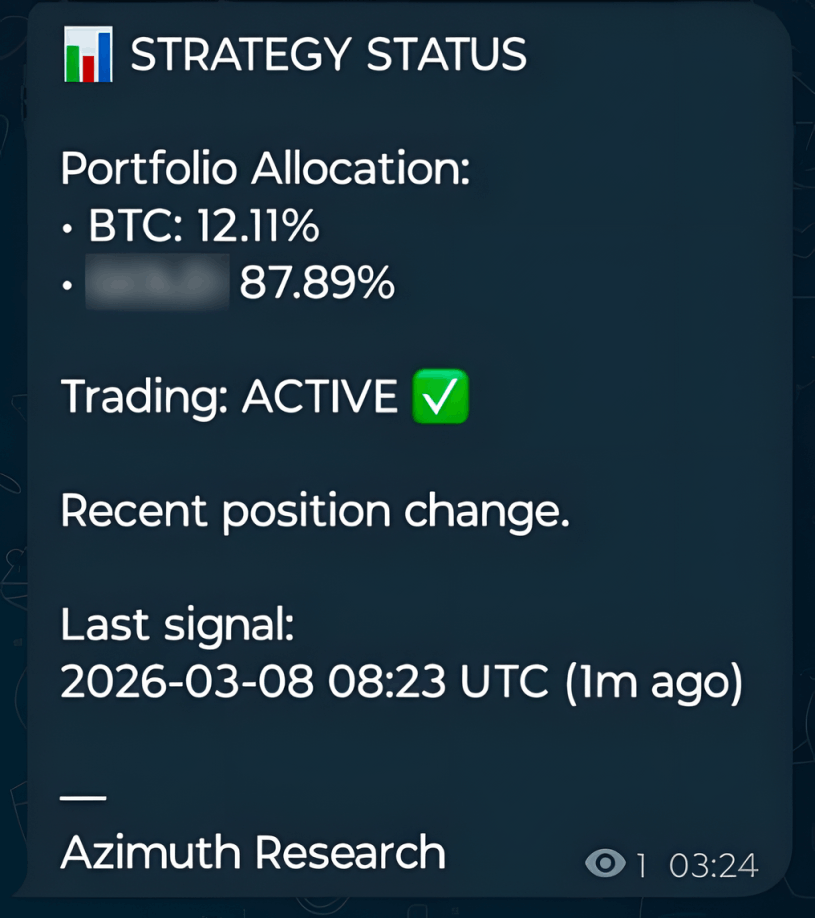The width and height of the screenshot is (815, 918).
Task: Click the bullet before BTC
Action: click(x=66, y=230)
